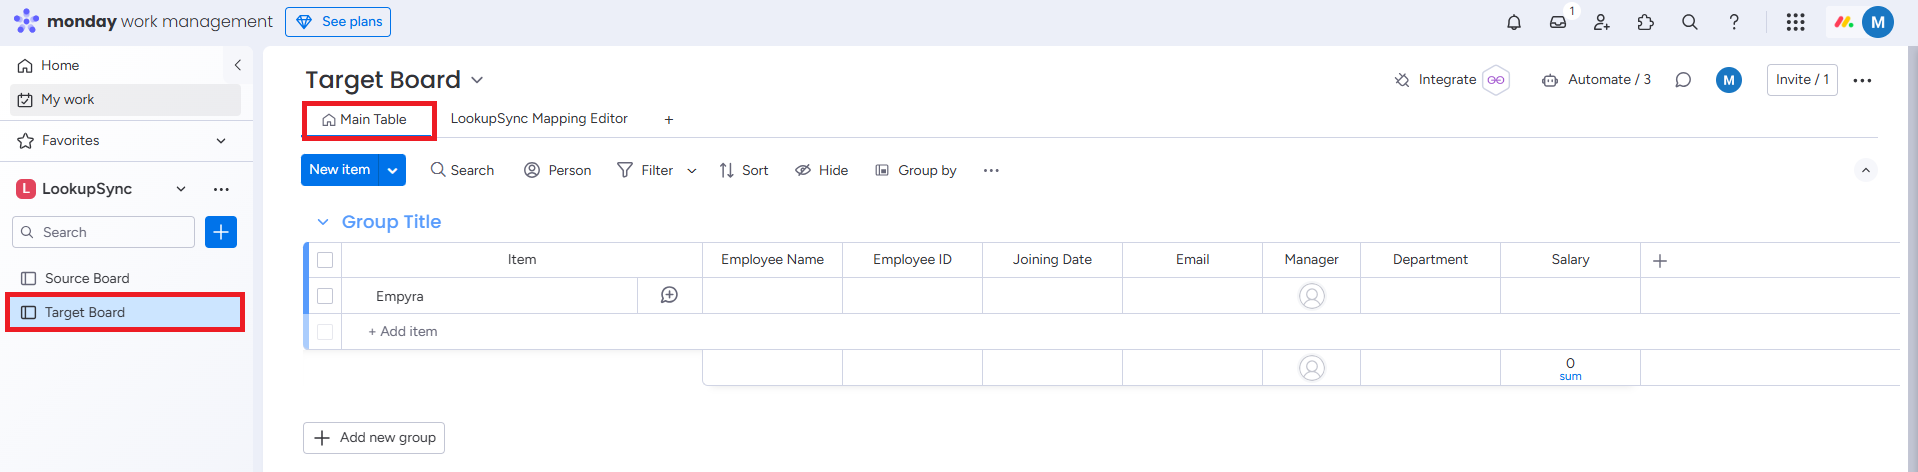The height and width of the screenshot is (472, 1918).
Task: Open the LookupSync Mapping Editor tab
Action: [539, 119]
